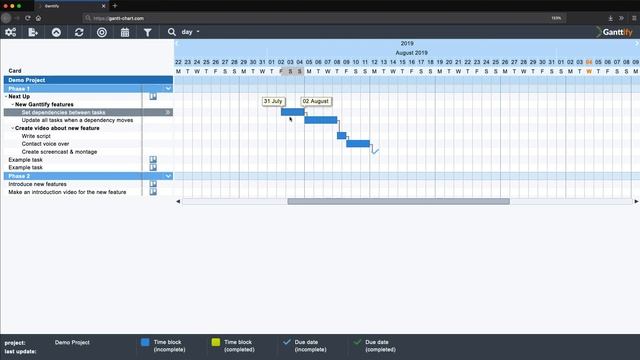Click the Write script Gantt bar

pos(342,136)
